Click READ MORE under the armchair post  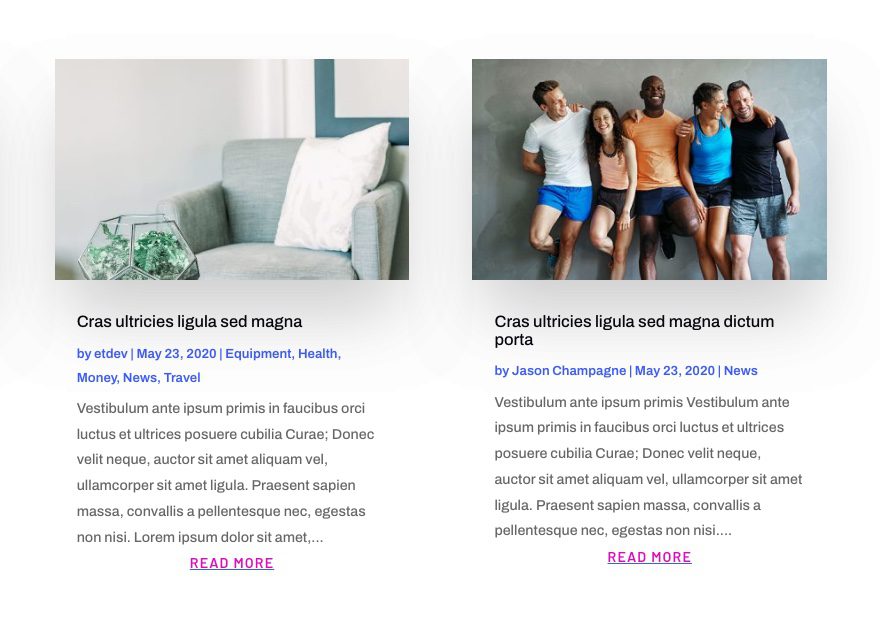pos(232,563)
